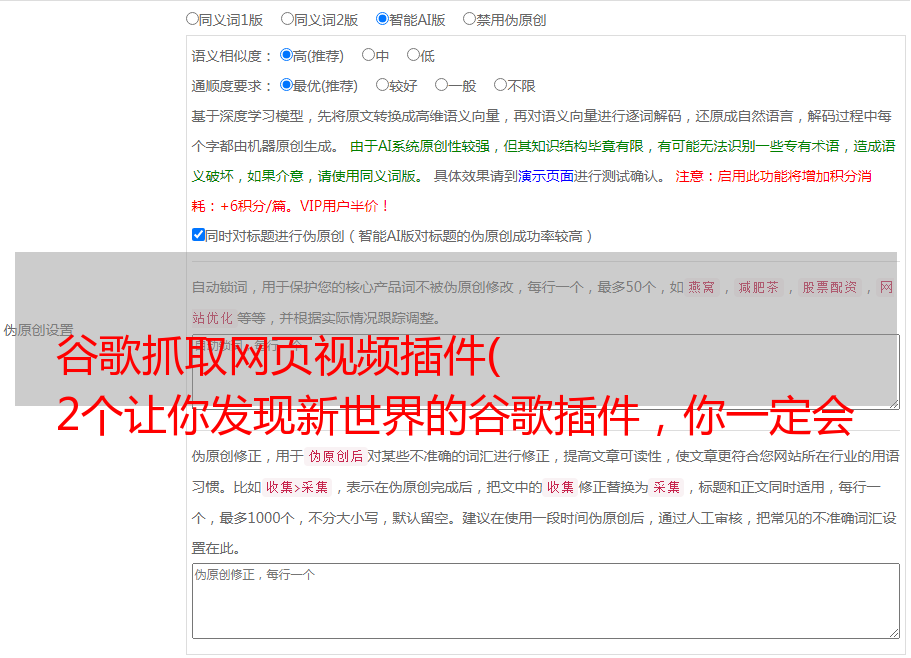This screenshot has height=658, width=911.
Task: Set 通顺度要求 to 一般
Action: [442, 85]
